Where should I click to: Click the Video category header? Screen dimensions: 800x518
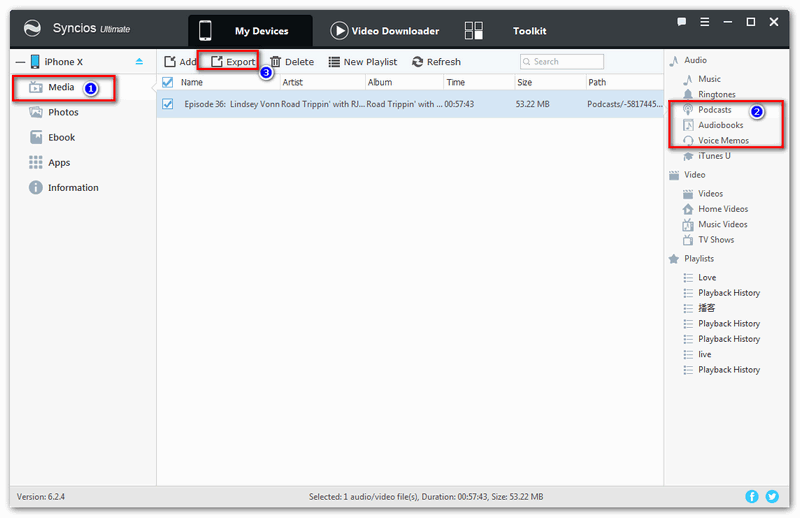[687, 175]
